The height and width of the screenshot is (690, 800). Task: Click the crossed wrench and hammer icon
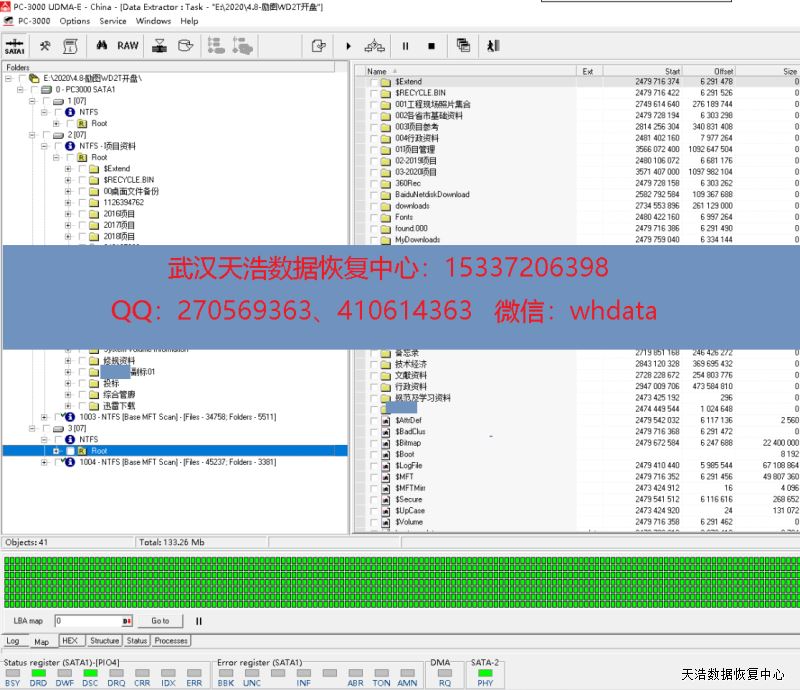click(x=45, y=45)
